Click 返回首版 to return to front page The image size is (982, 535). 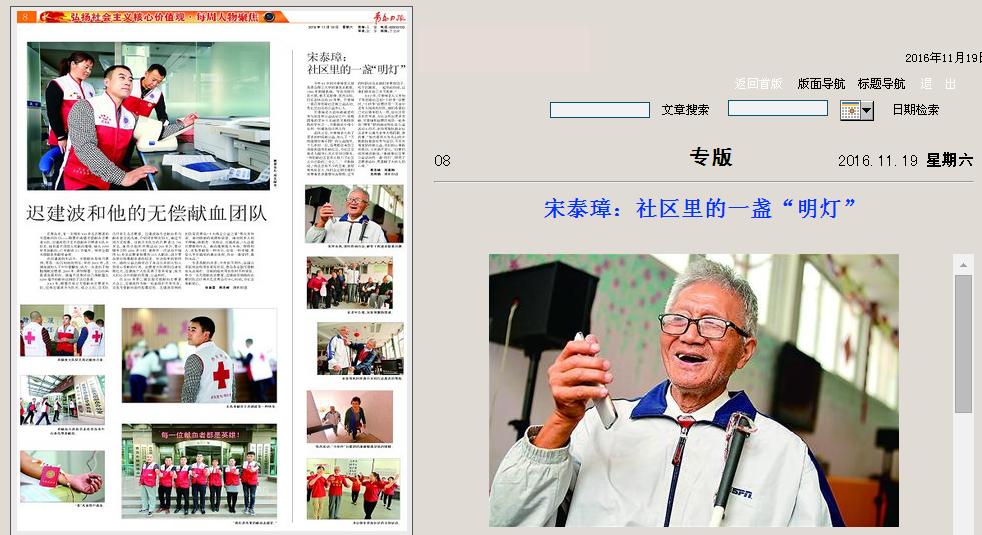(758, 84)
